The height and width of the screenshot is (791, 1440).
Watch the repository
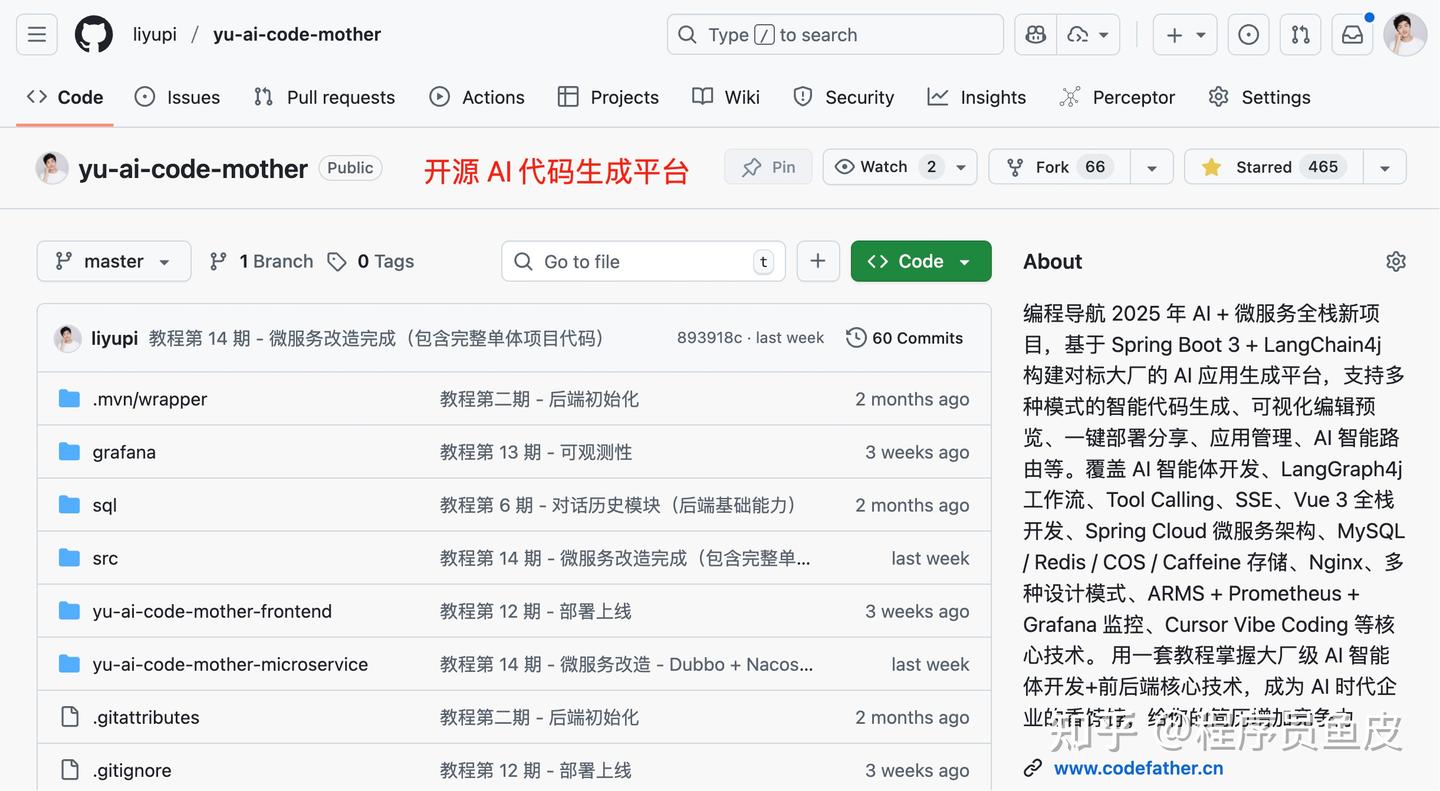882,166
